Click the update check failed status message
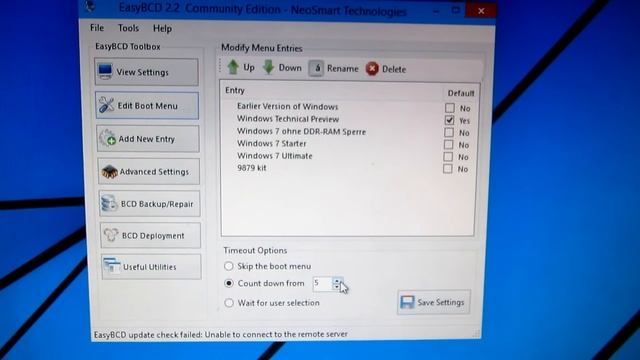 tap(221, 334)
